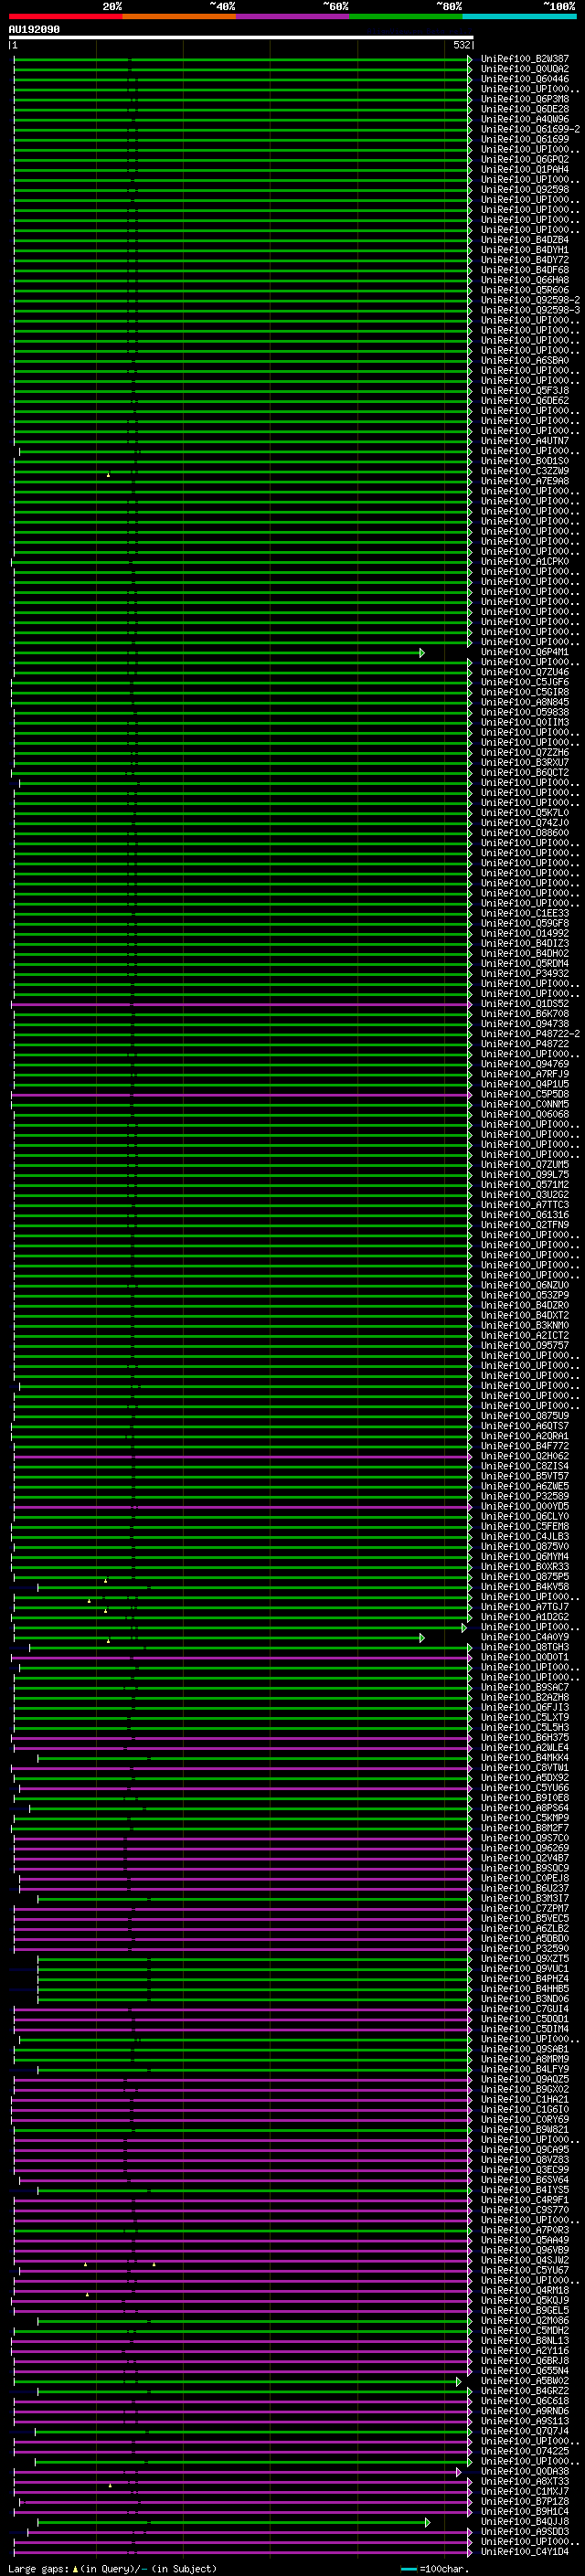This screenshot has height=2576, width=585.
Task: Open hit UniRef100_Q61699-2
Action: (530, 129)
